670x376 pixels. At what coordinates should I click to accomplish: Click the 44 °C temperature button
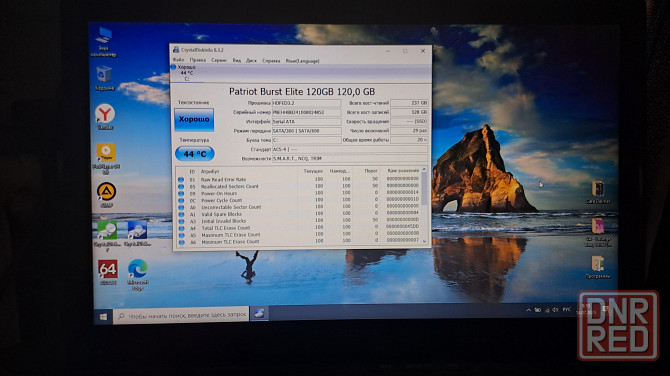click(194, 154)
